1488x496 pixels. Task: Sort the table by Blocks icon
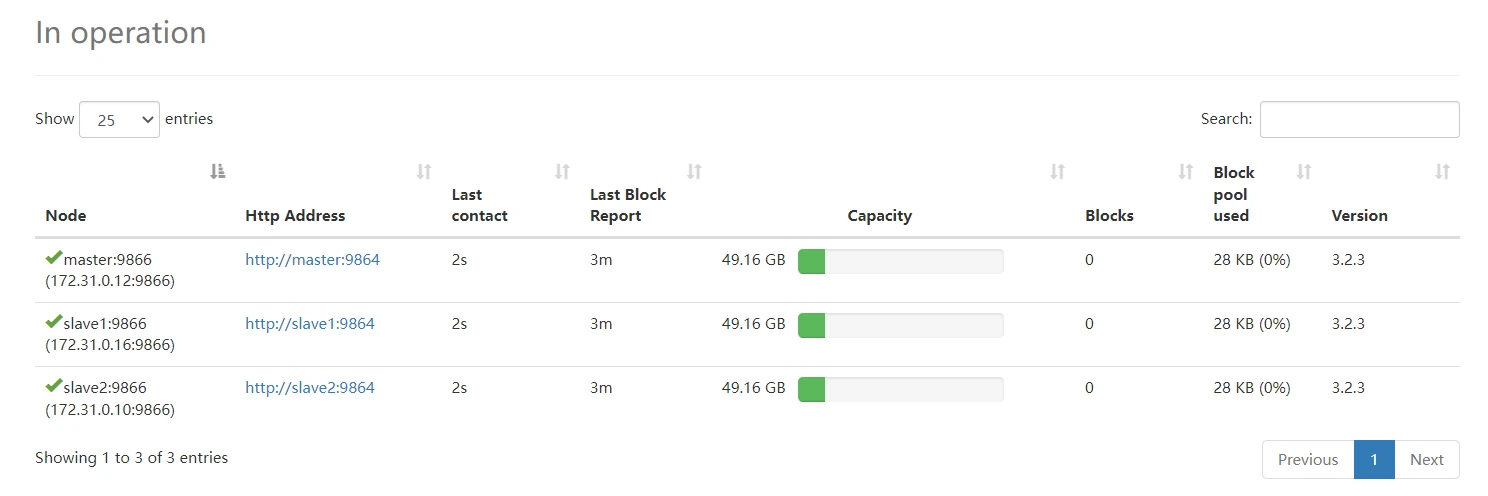pos(1186,172)
